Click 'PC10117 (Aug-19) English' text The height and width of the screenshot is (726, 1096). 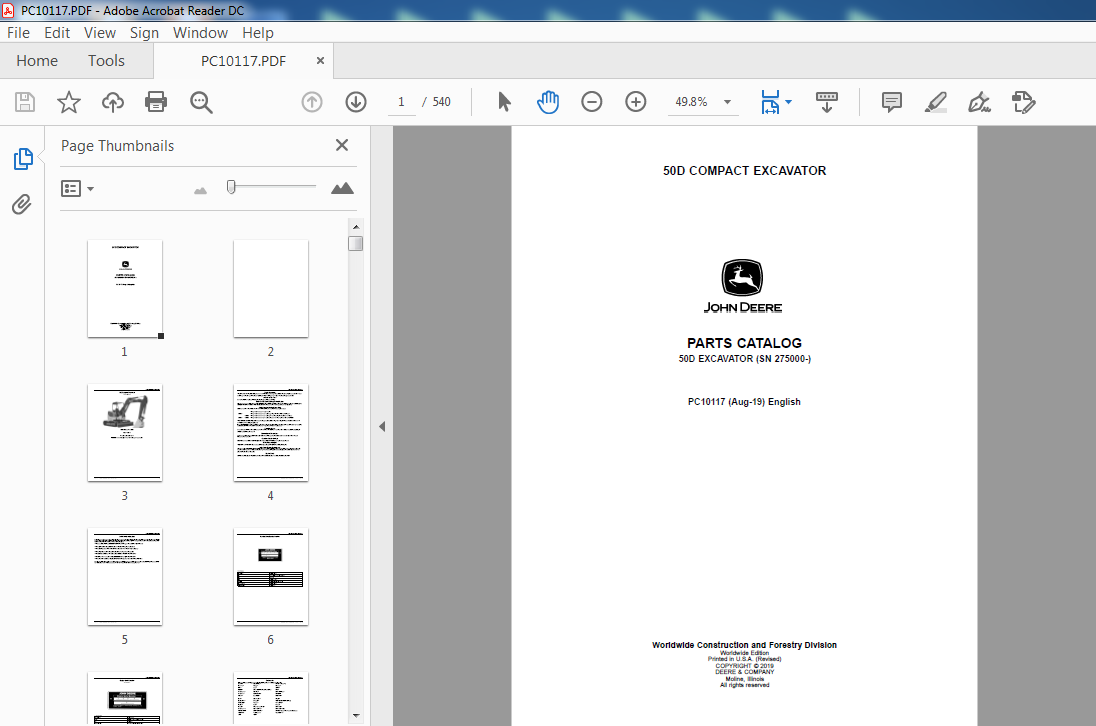(x=744, y=402)
